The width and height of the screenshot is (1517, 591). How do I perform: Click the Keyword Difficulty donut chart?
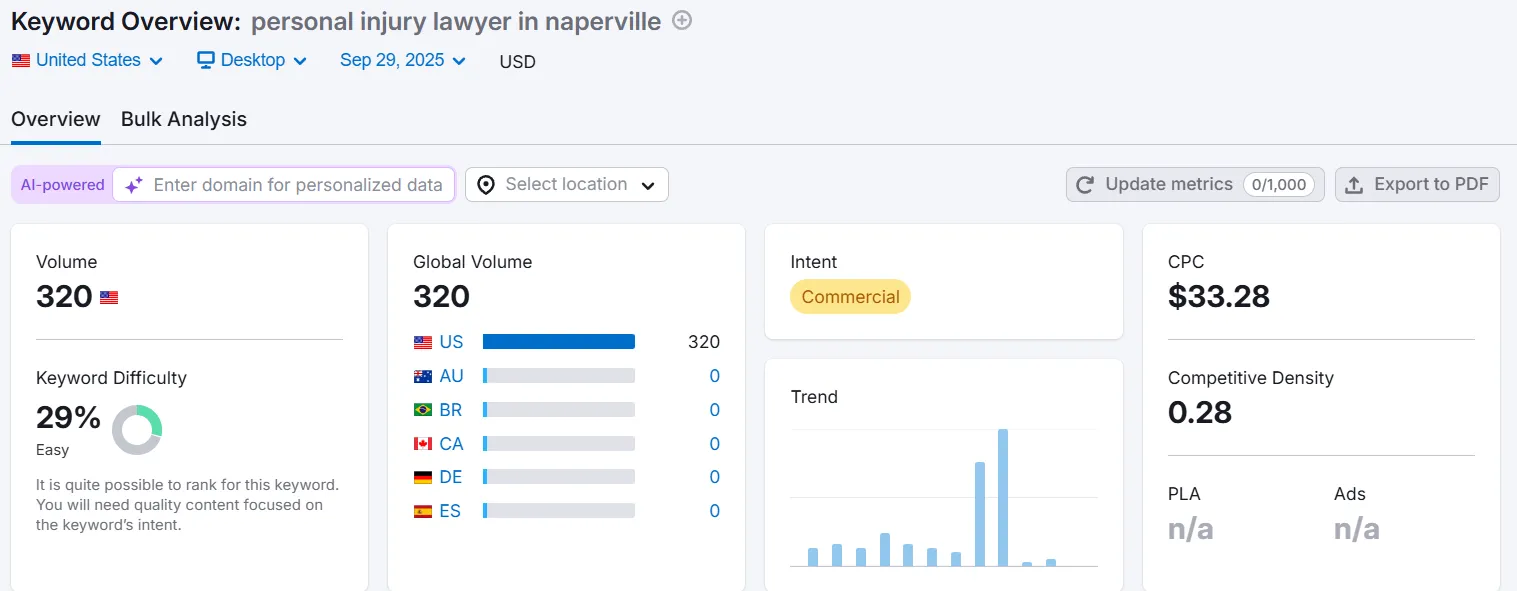[x=137, y=430]
